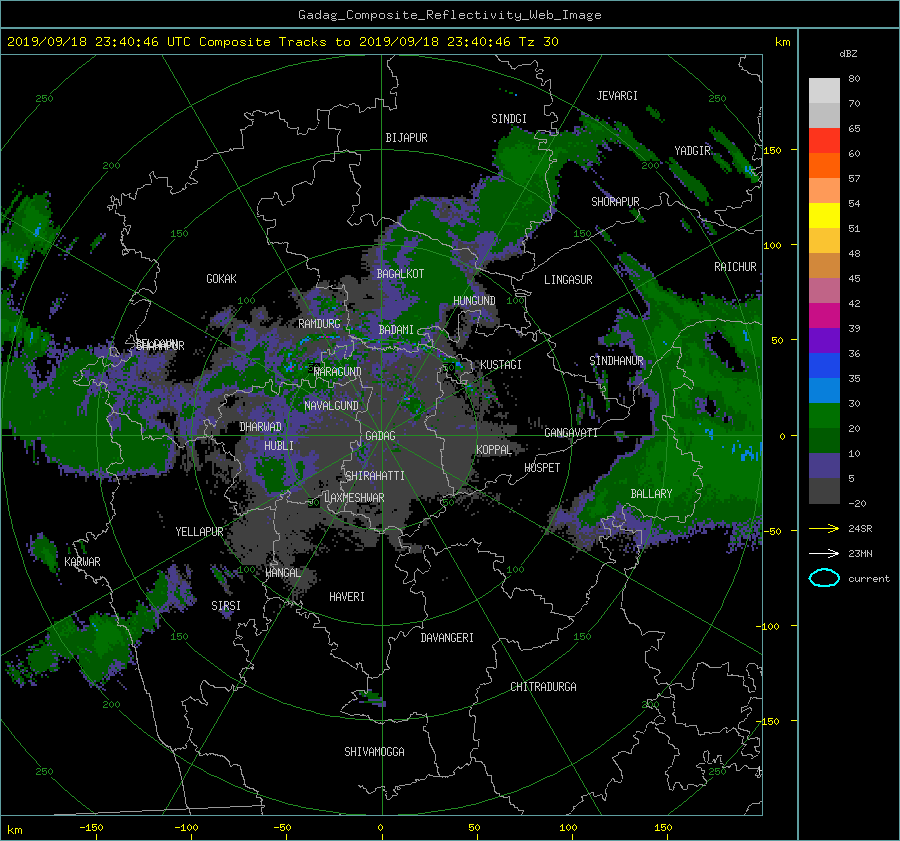Click the 100 value on bottom axis
Viewport: 900px width, 841px height.
pyautogui.click(x=568, y=828)
